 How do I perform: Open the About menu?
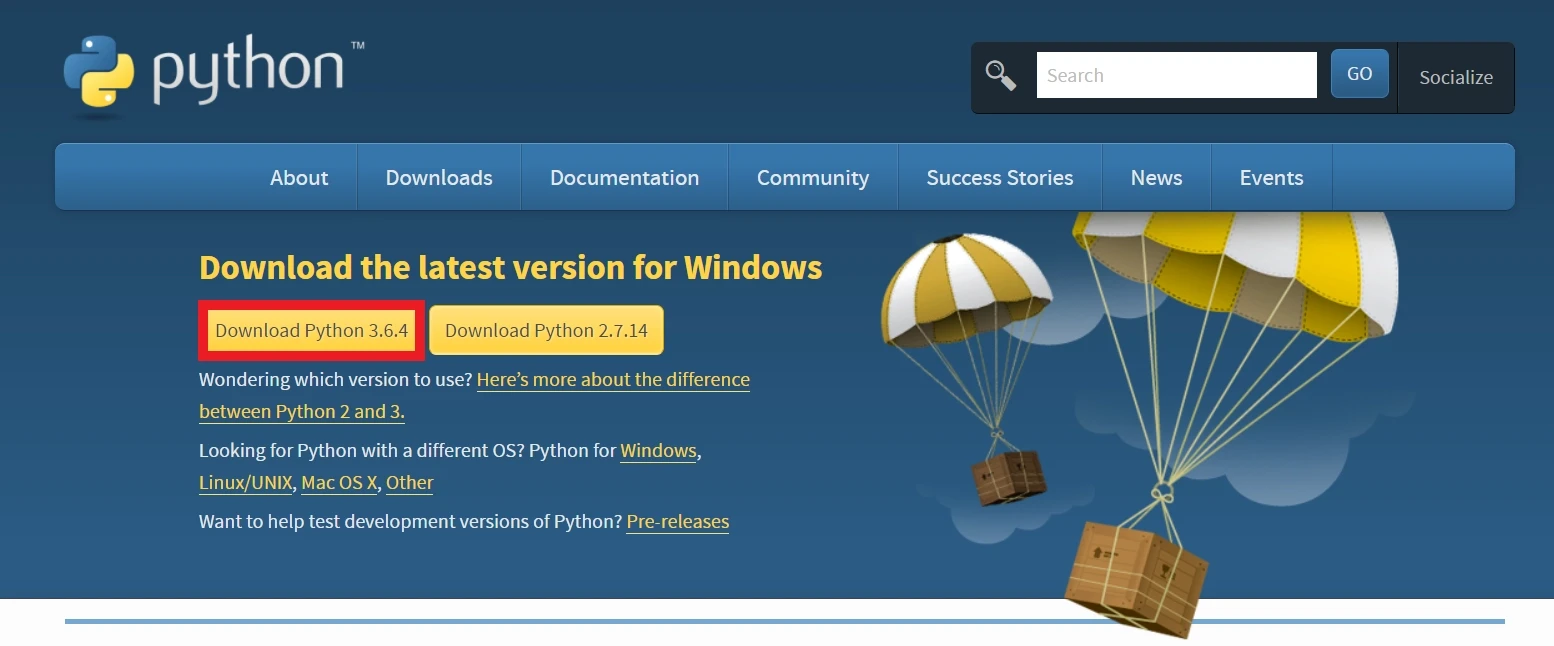pyautogui.click(x=299, y=178)
